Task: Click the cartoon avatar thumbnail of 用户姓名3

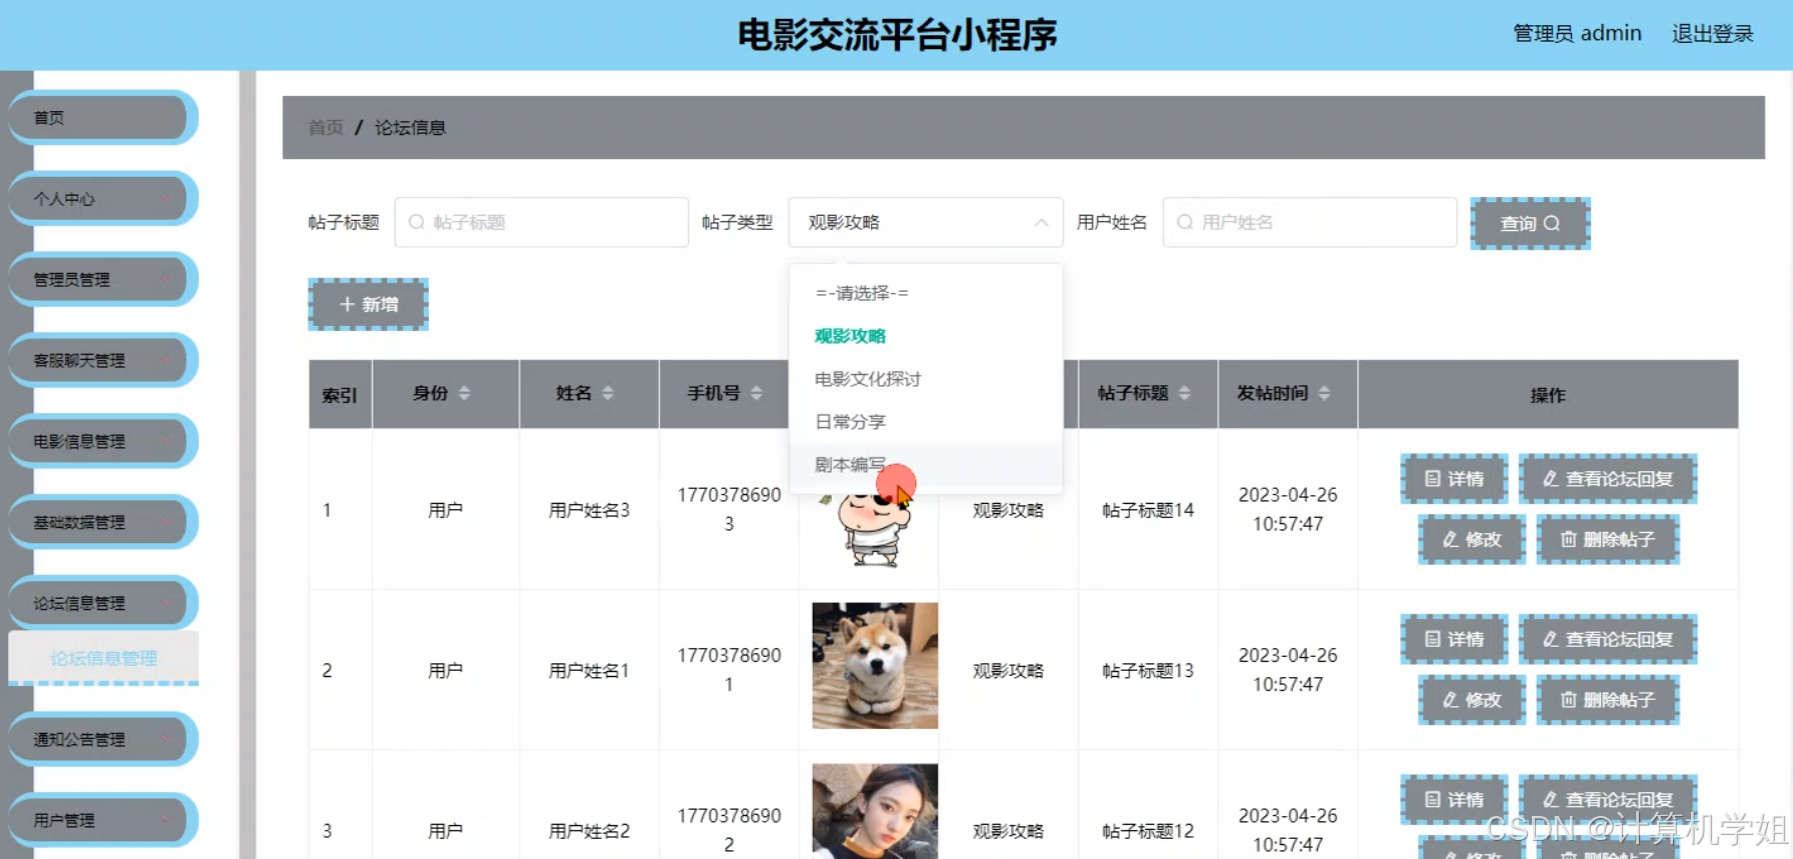Action: coord(875,530)
